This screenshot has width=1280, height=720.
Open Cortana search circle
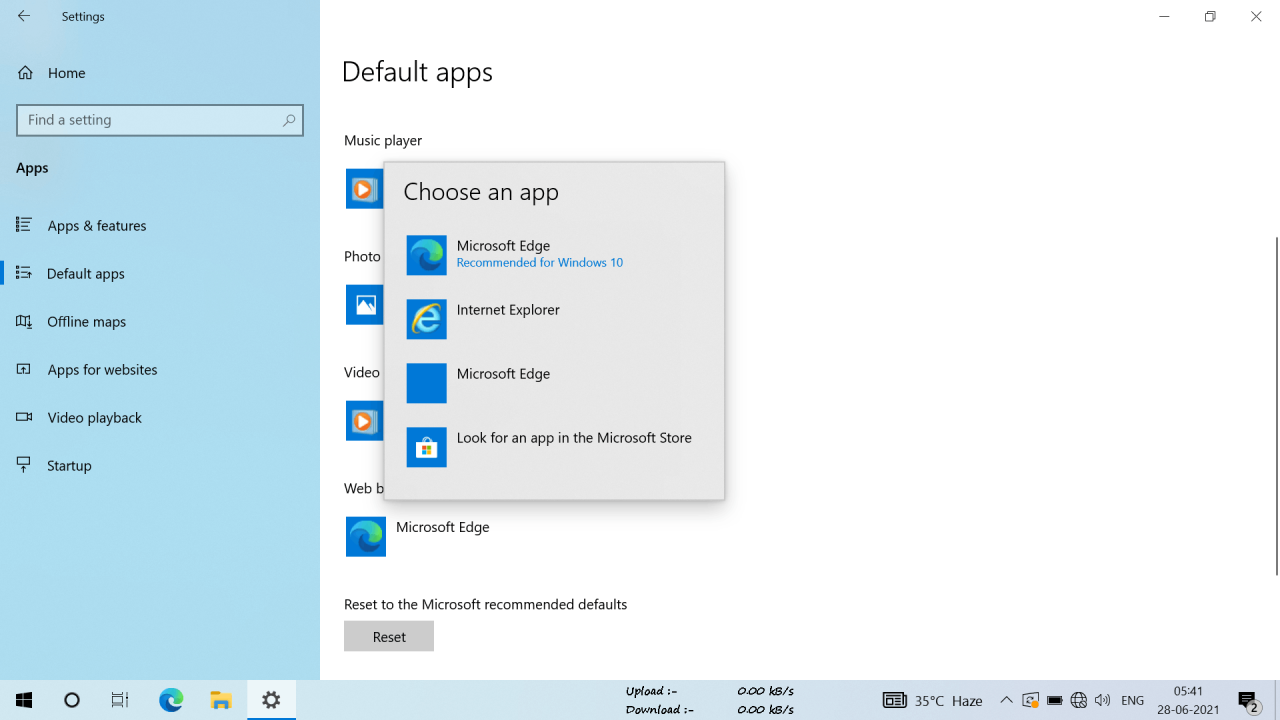72,700
